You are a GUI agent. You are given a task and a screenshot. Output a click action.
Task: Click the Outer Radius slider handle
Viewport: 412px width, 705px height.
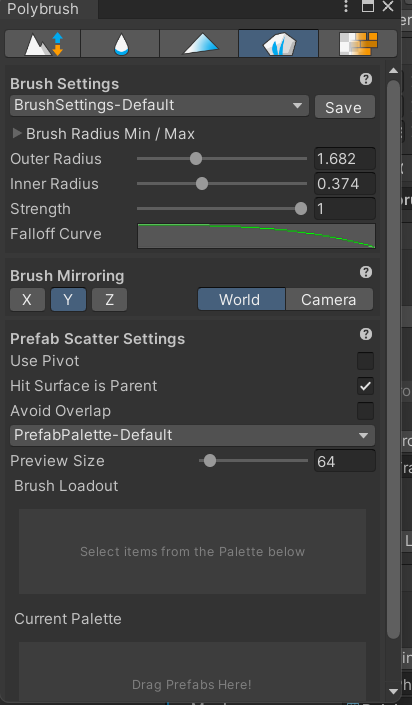click(196, 159)
